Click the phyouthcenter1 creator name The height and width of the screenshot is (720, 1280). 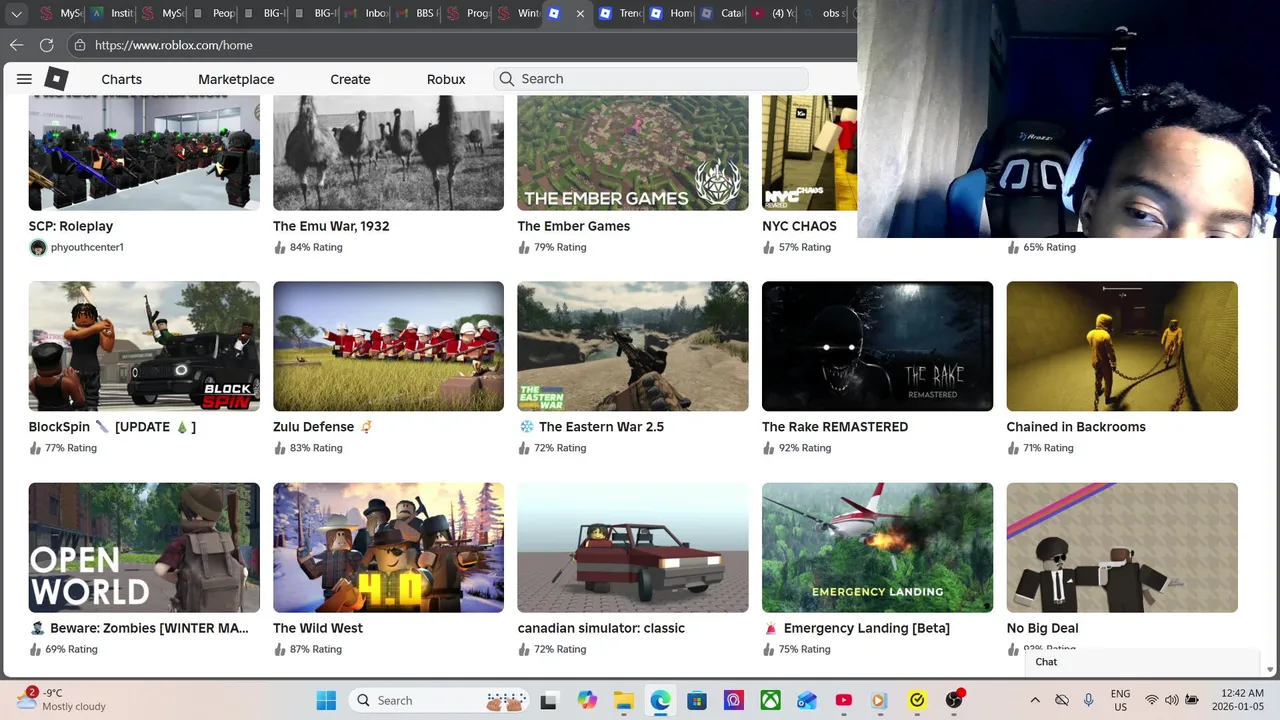(87, 247)
